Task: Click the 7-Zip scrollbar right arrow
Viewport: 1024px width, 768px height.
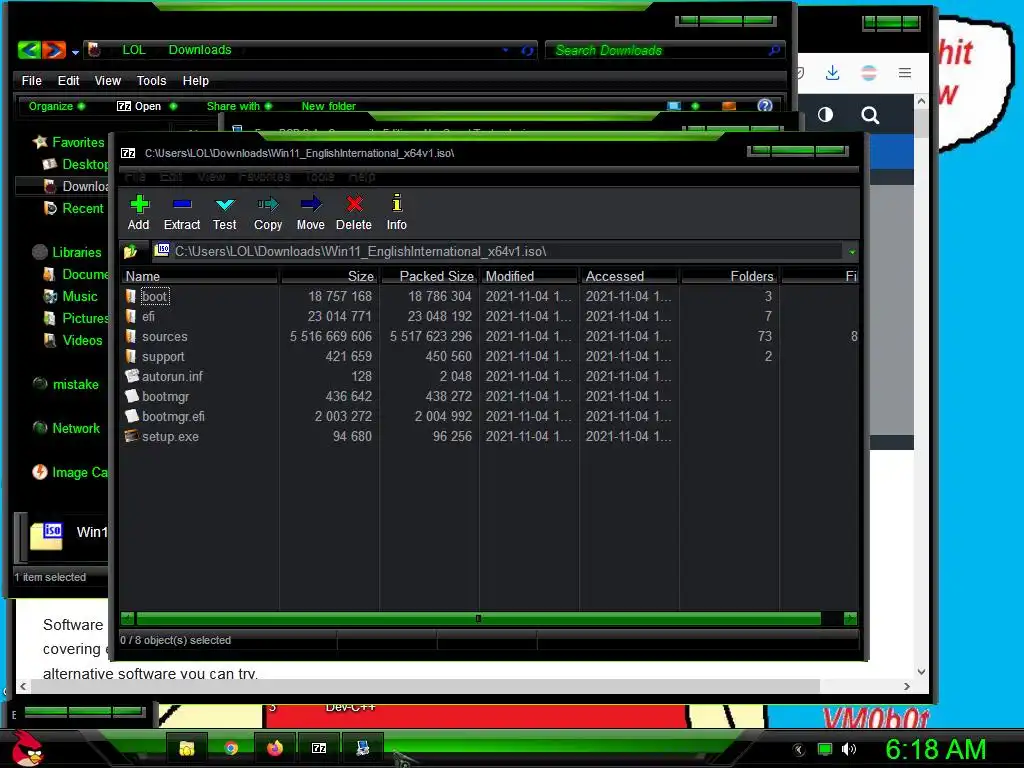Action: coord(850,618)
